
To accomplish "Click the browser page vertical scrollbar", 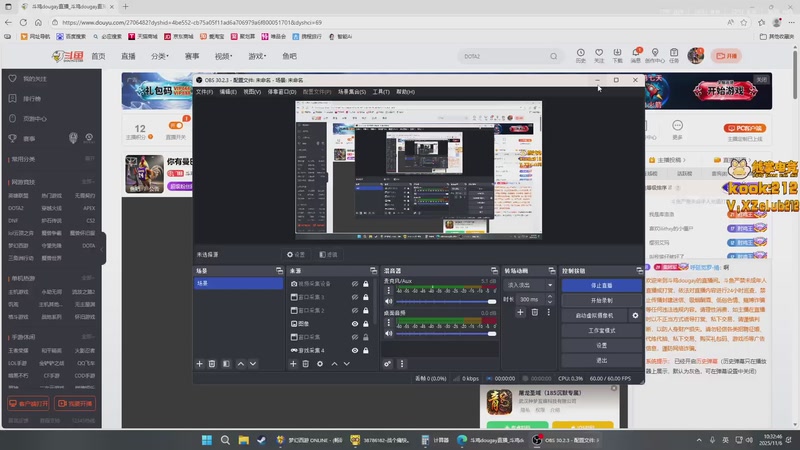I will 795,74.
